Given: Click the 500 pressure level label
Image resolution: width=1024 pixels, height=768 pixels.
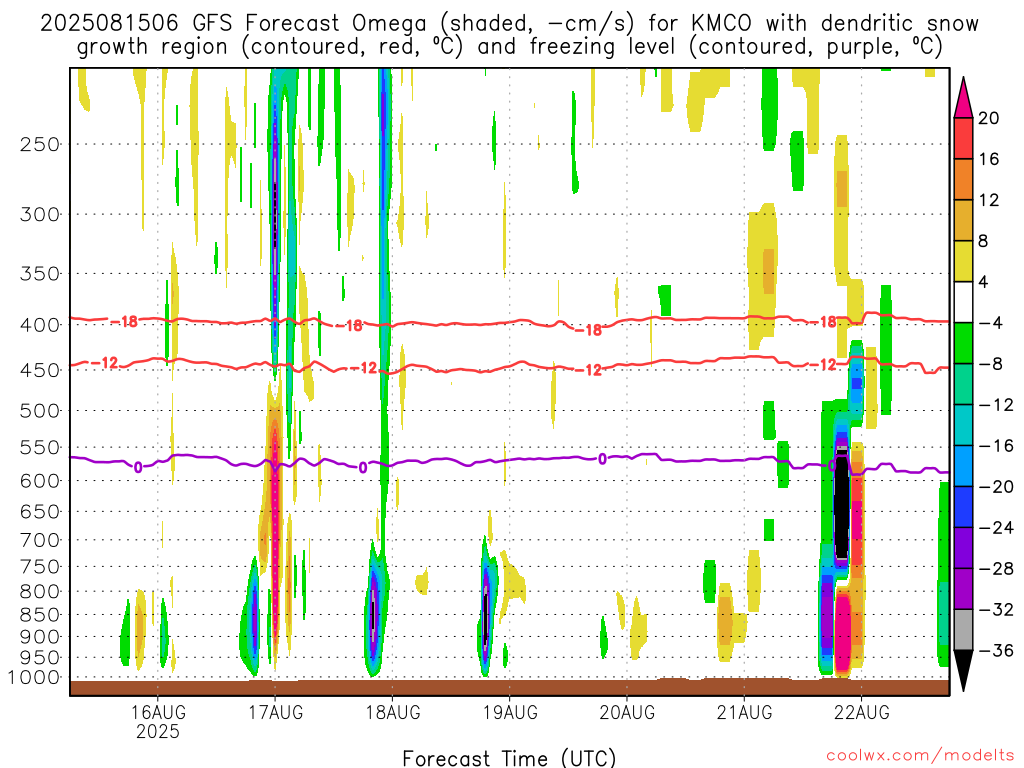Looking at the screenshot, I should point(40,411).
